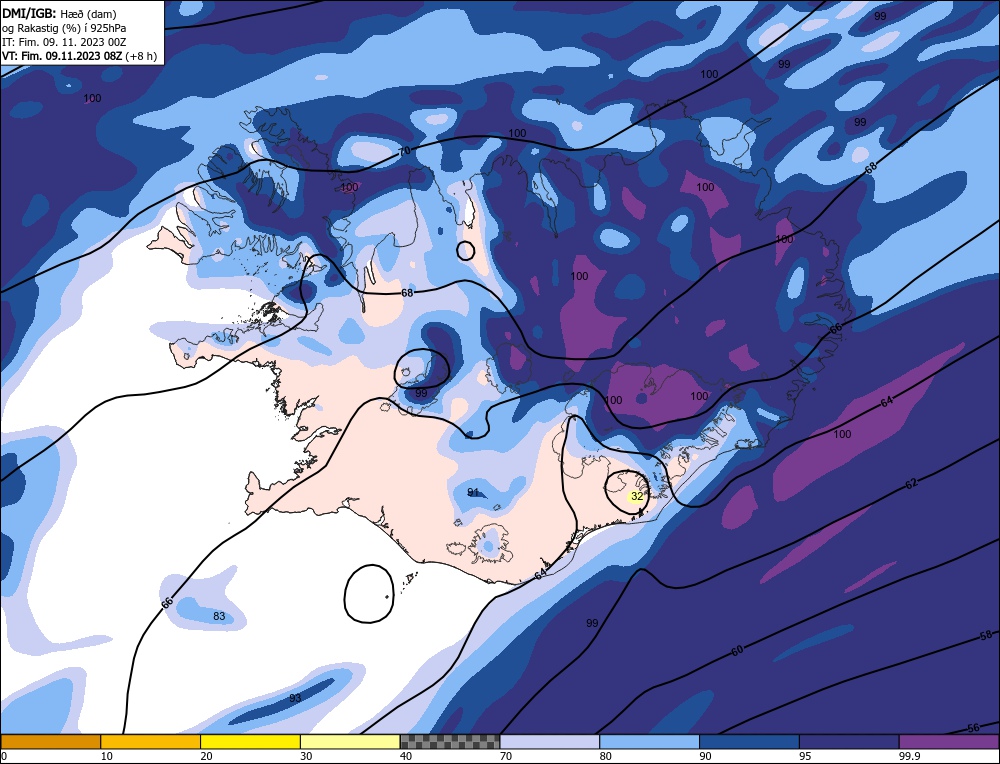Viewport: 1000px width, 764px height.
Task: Click the contour label 62 in the southeast
Action: click(x=911, y=483)
